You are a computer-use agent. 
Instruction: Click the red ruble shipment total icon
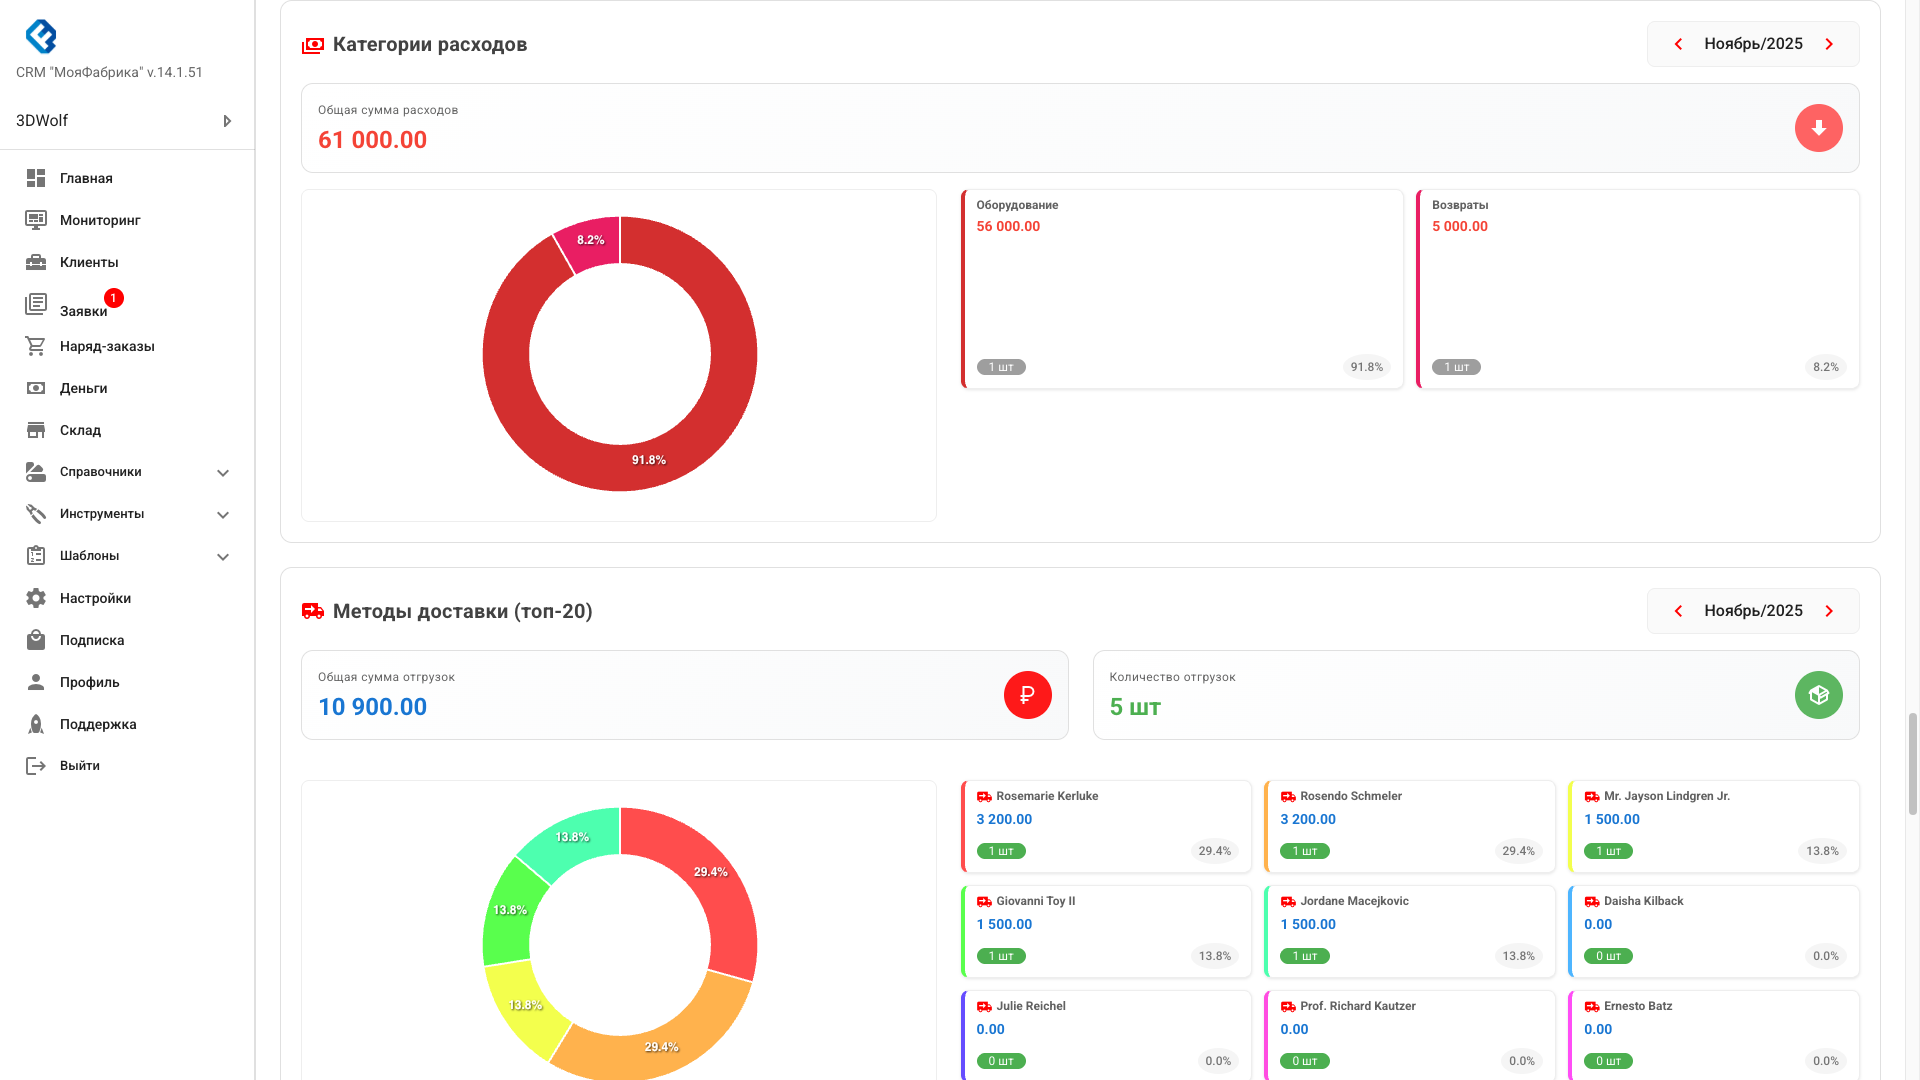1027,695
